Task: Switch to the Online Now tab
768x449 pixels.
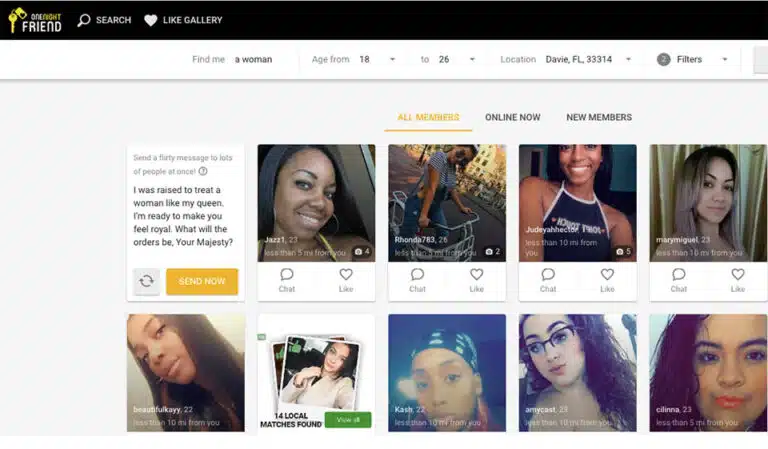Action: 512,118
